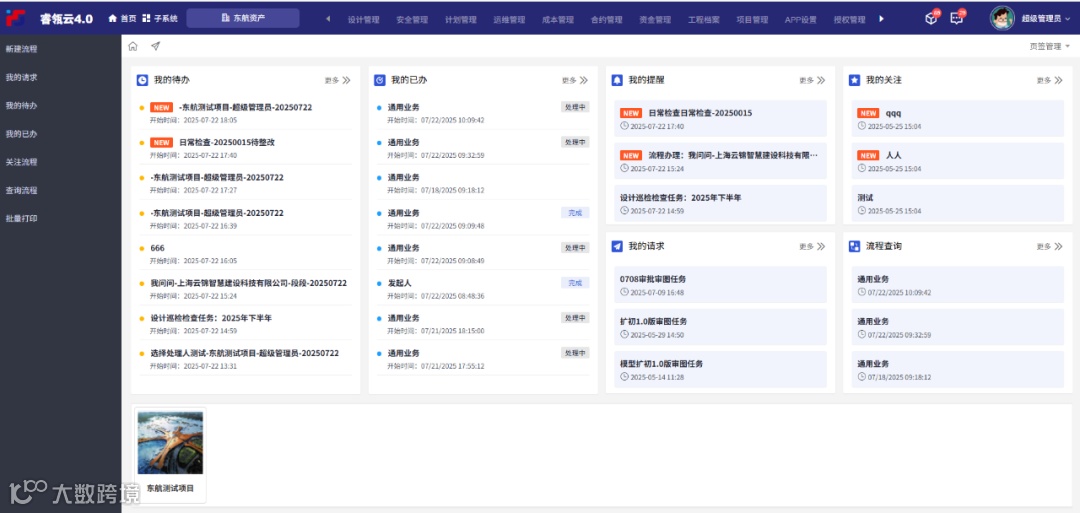Click the user avatar picture

point(1002,19)
